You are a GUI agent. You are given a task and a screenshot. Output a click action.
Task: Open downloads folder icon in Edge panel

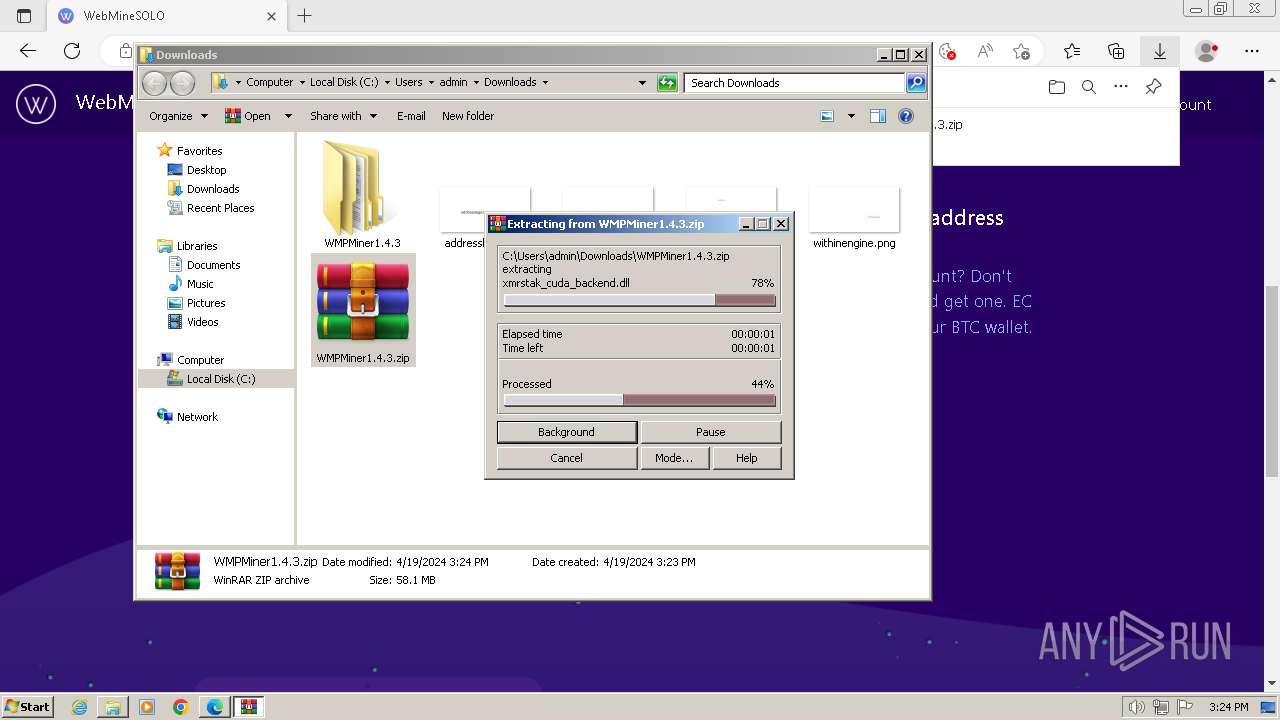coord(1057,87)
